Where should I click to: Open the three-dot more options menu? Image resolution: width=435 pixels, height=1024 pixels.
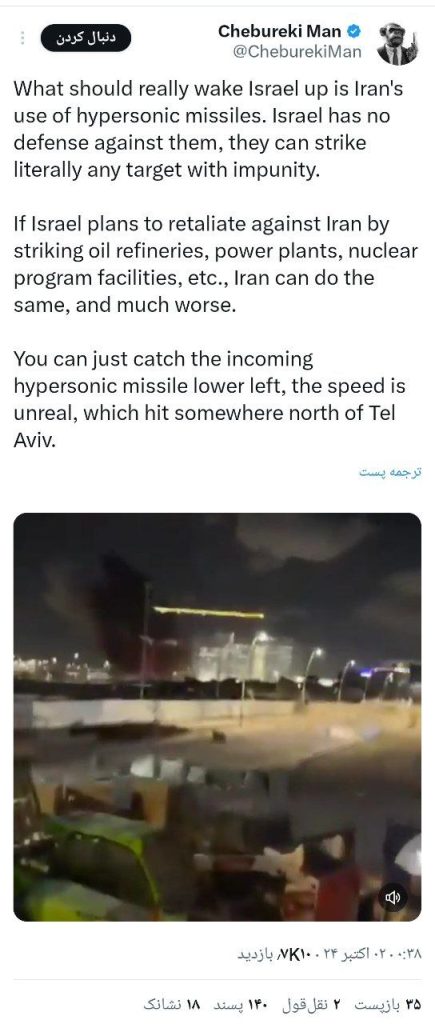pos(22,38)
